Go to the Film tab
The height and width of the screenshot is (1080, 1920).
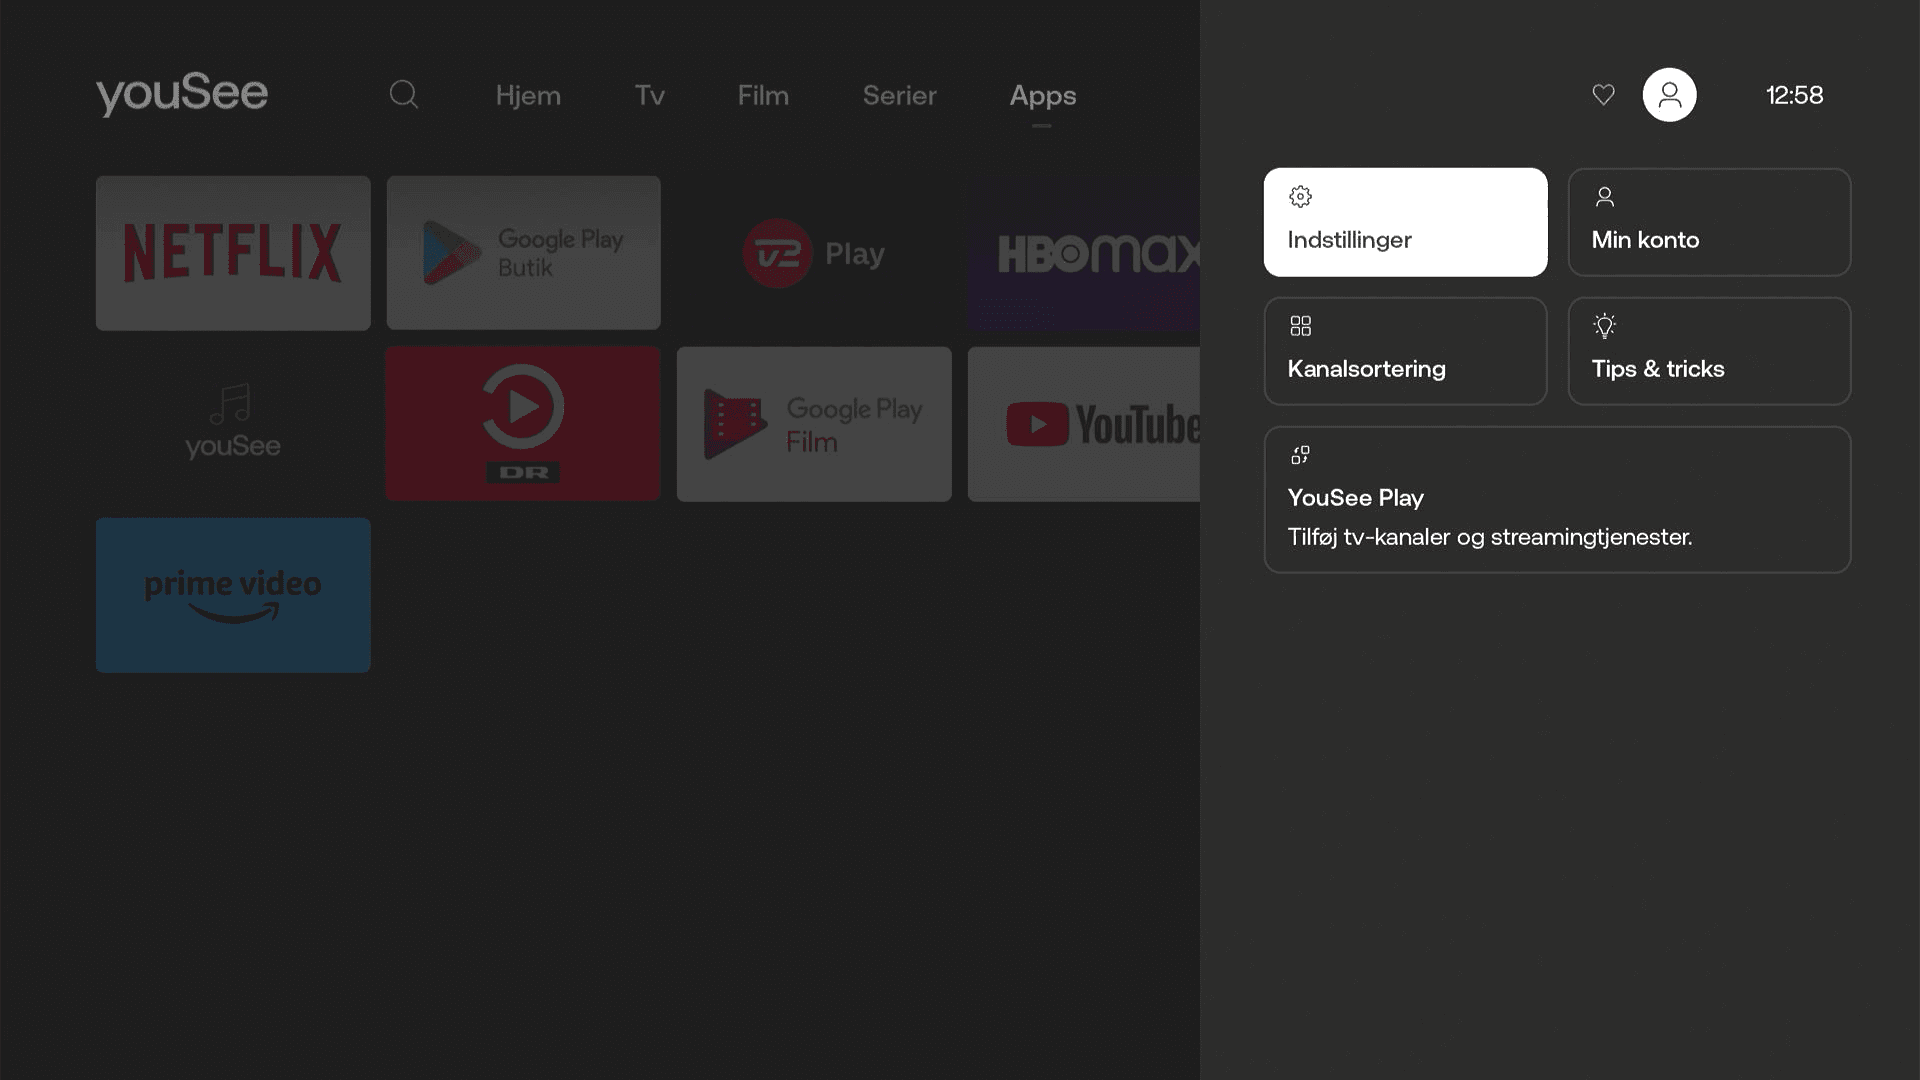763,96
